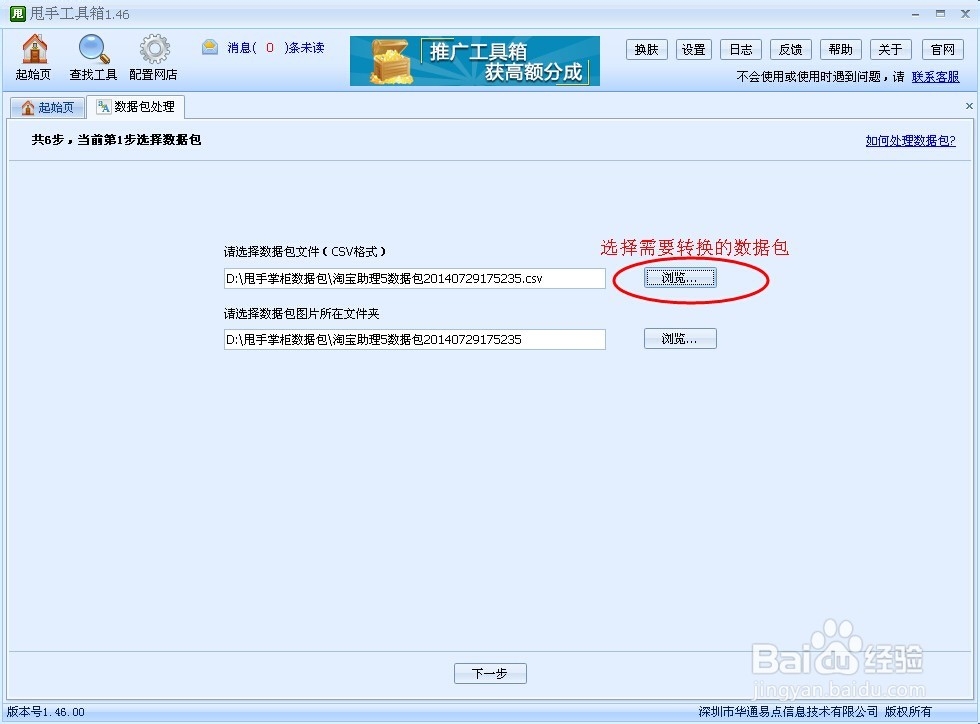
Task: Open 换肤 skin switcher
Action: [646, 48]
